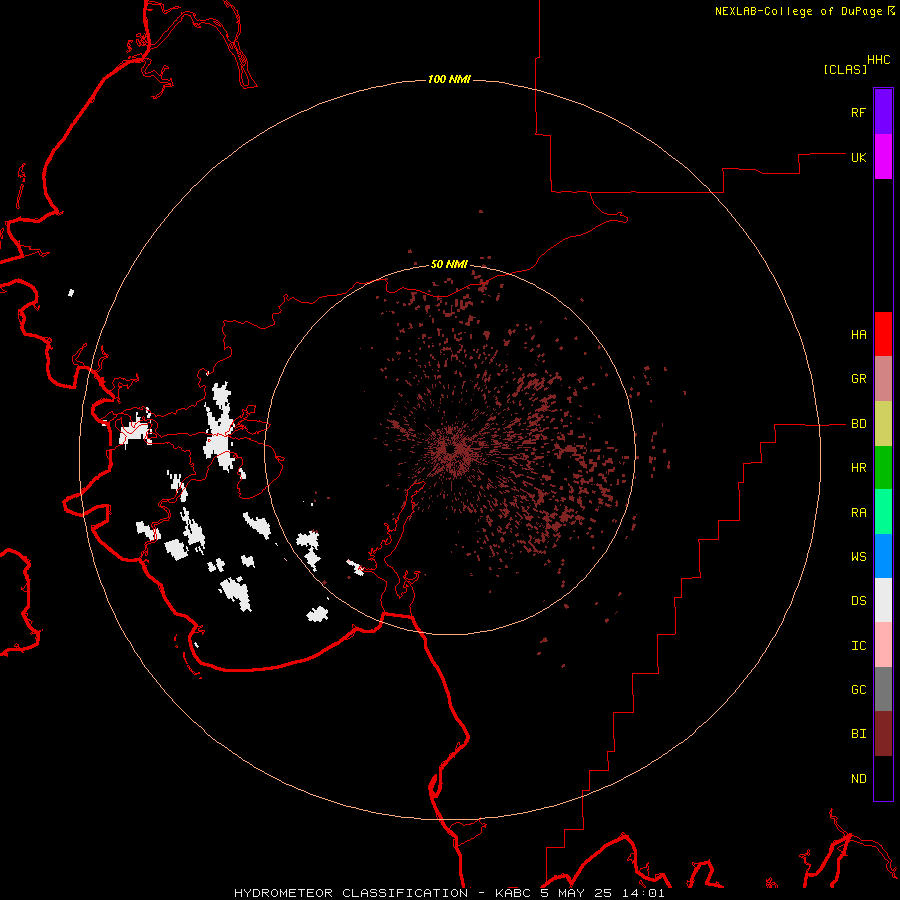The width and height of the screenshot is (900, 900).
Task: Pick the RA light-green legend swatch
Action: [883, 512]
